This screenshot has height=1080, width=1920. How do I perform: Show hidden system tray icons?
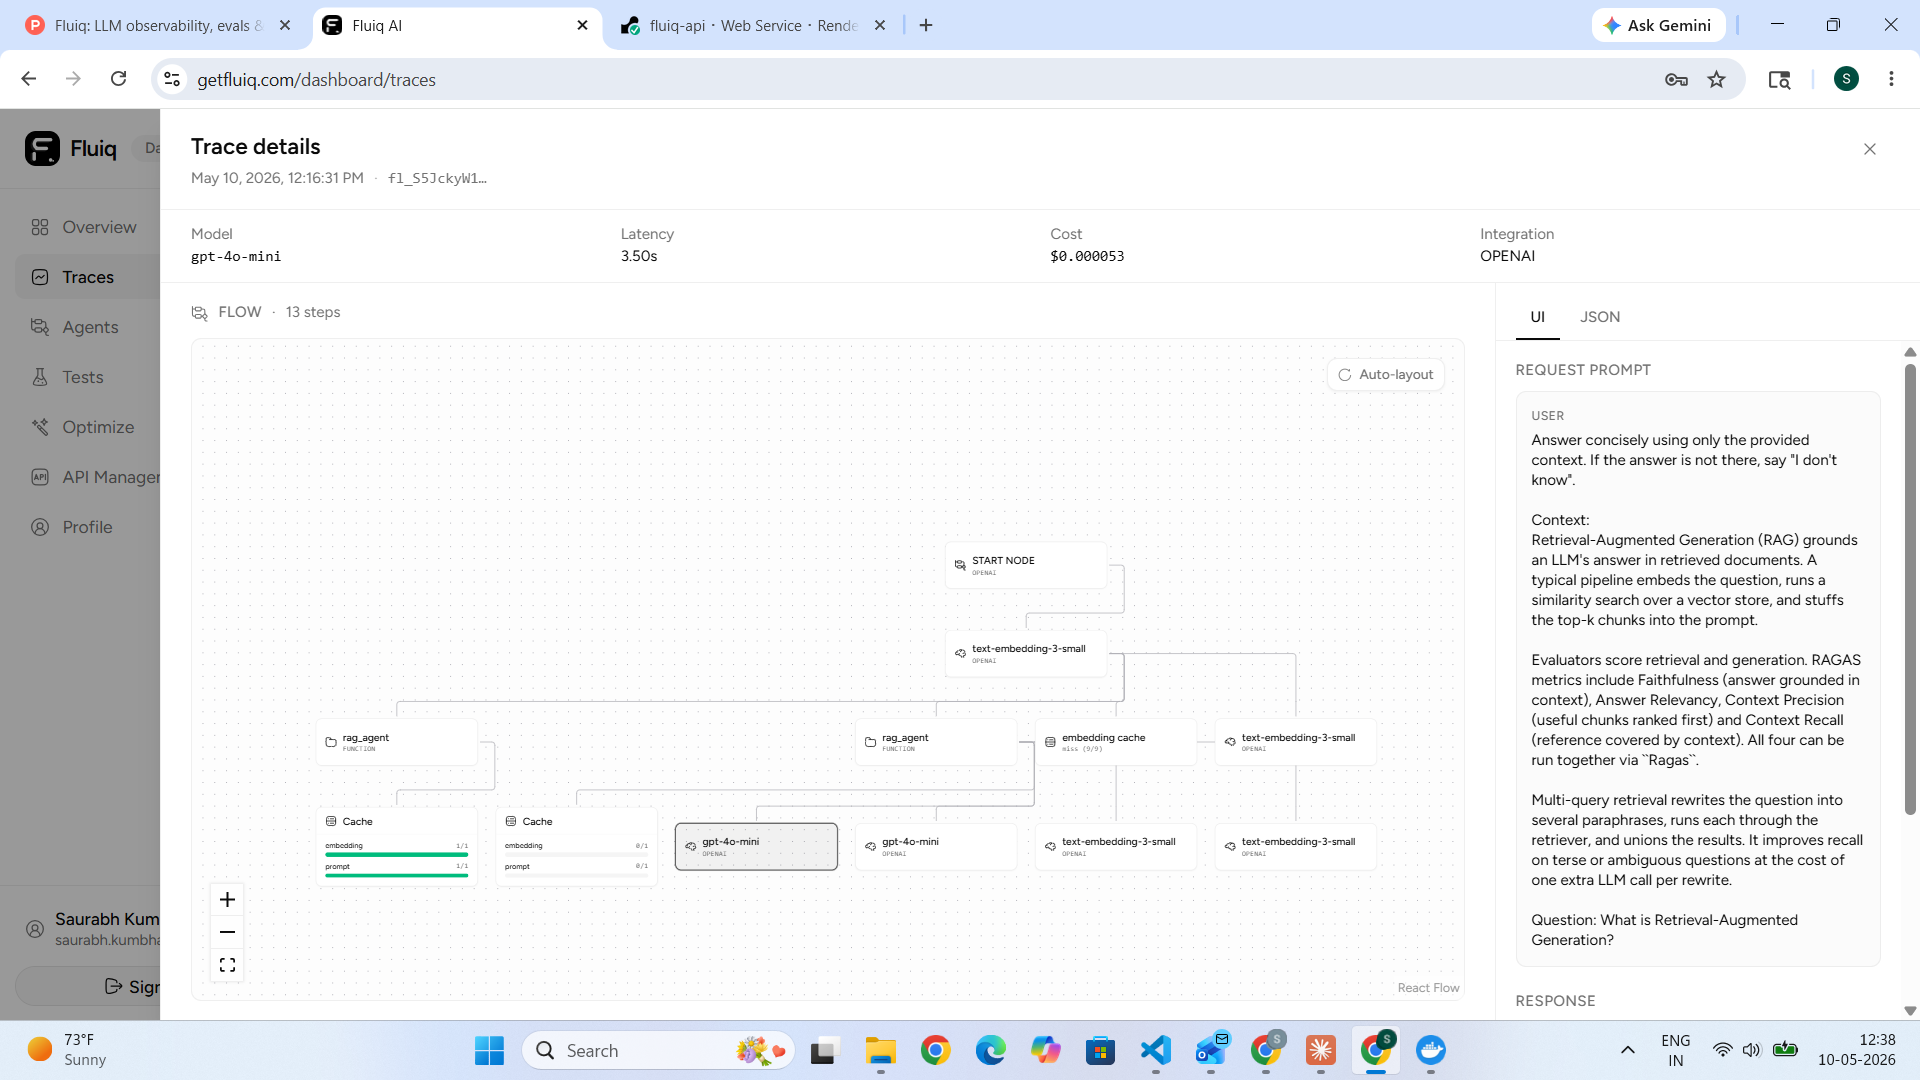pos(1627,1050)
